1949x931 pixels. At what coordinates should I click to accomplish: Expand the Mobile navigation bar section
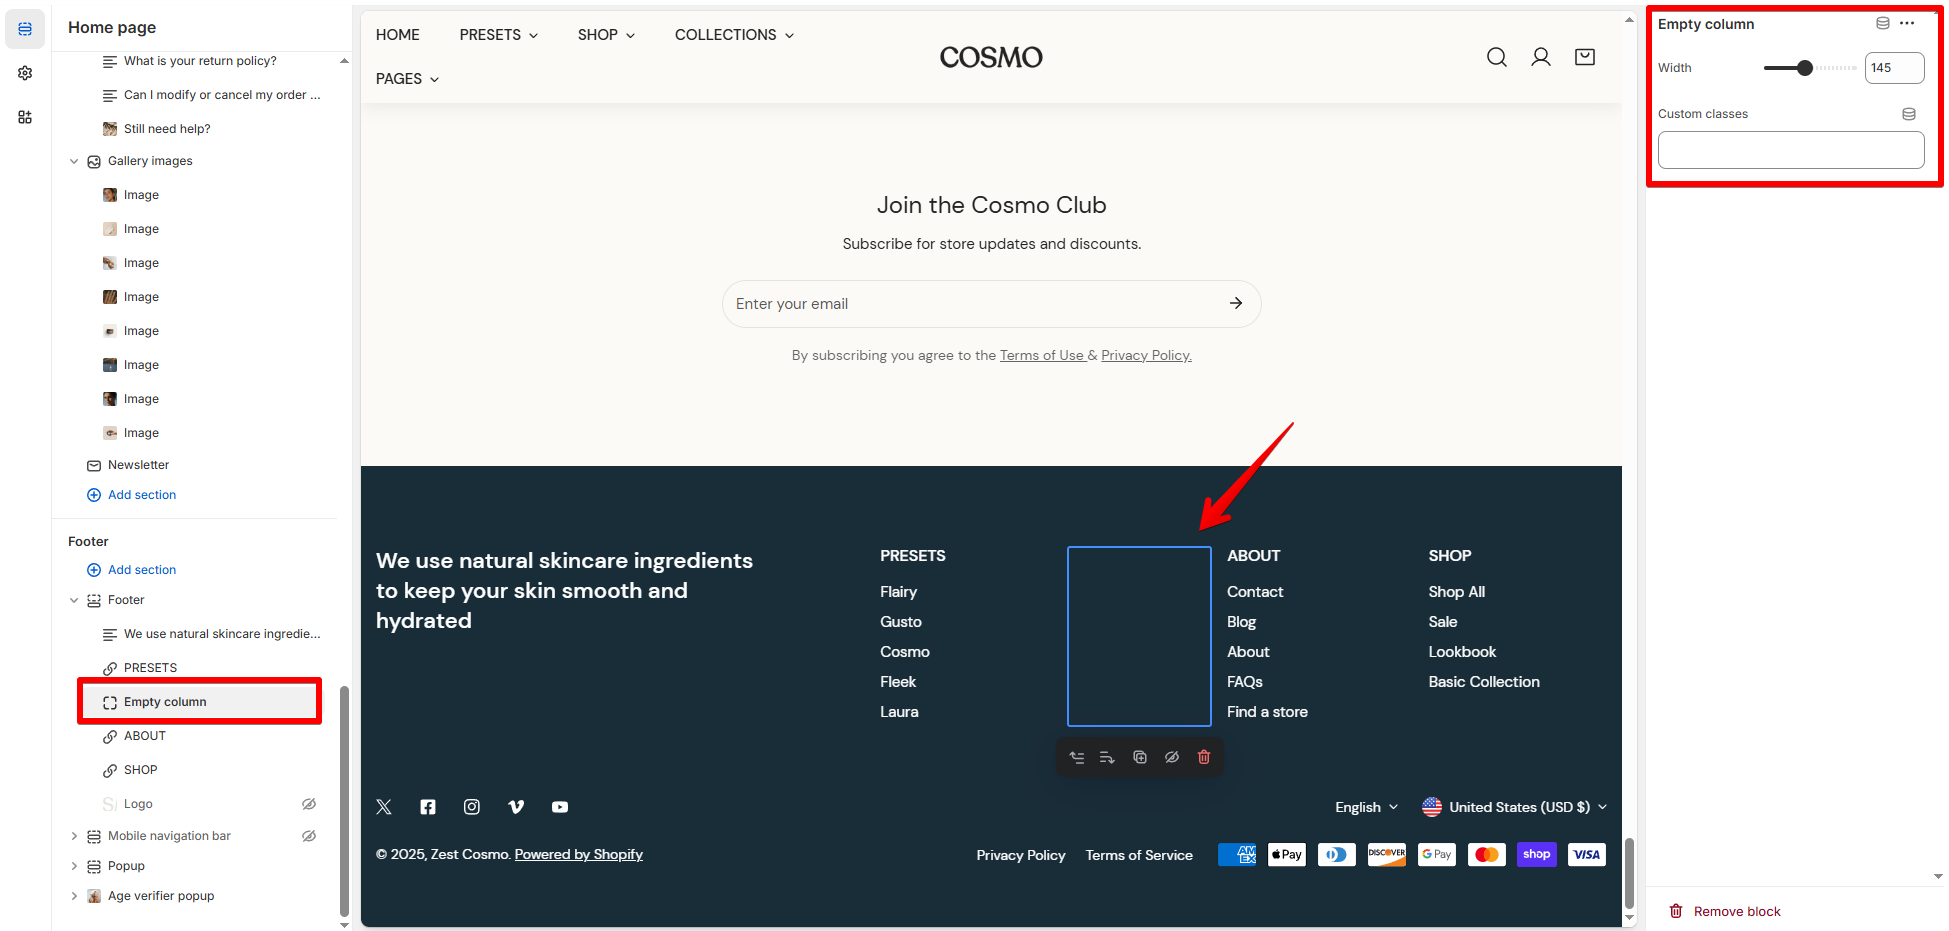[74, 836]
